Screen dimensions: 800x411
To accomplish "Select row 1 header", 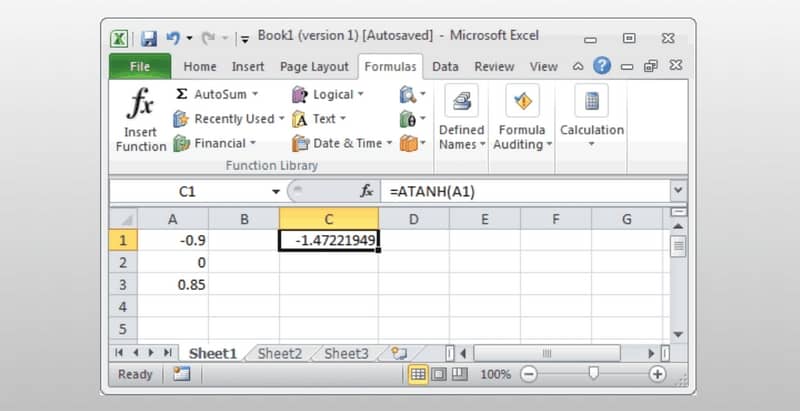I will (x=123, y=240).
